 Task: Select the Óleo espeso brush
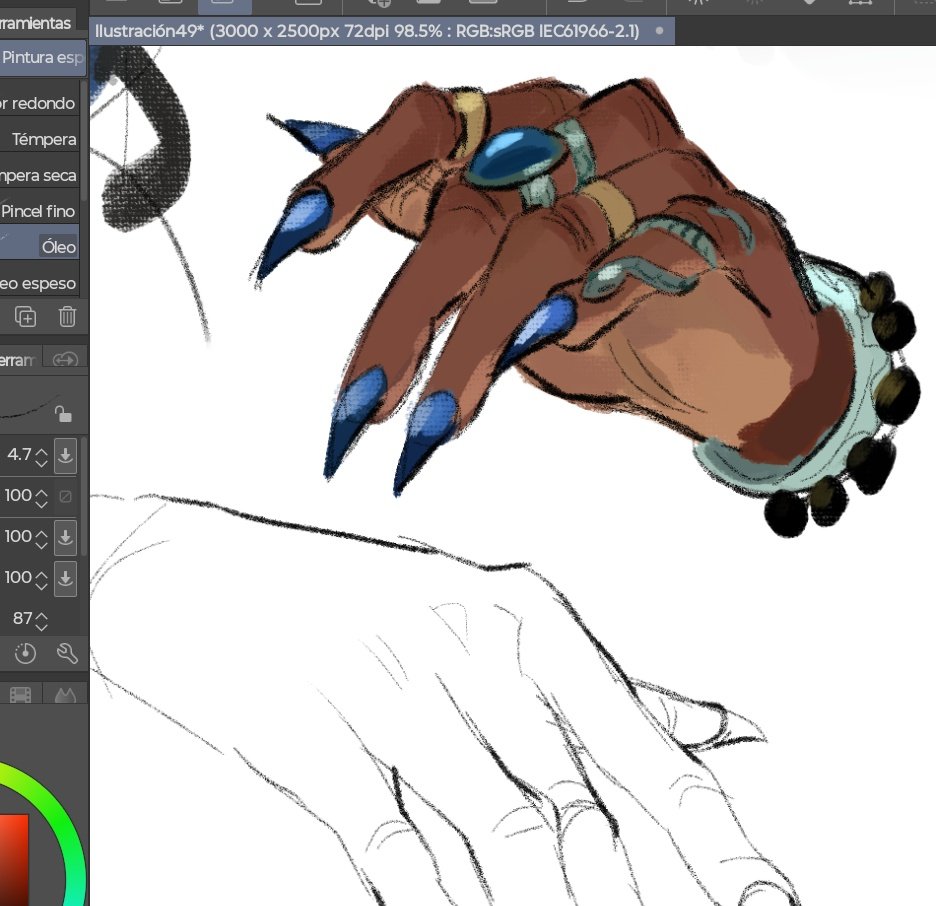coord(39,283)
